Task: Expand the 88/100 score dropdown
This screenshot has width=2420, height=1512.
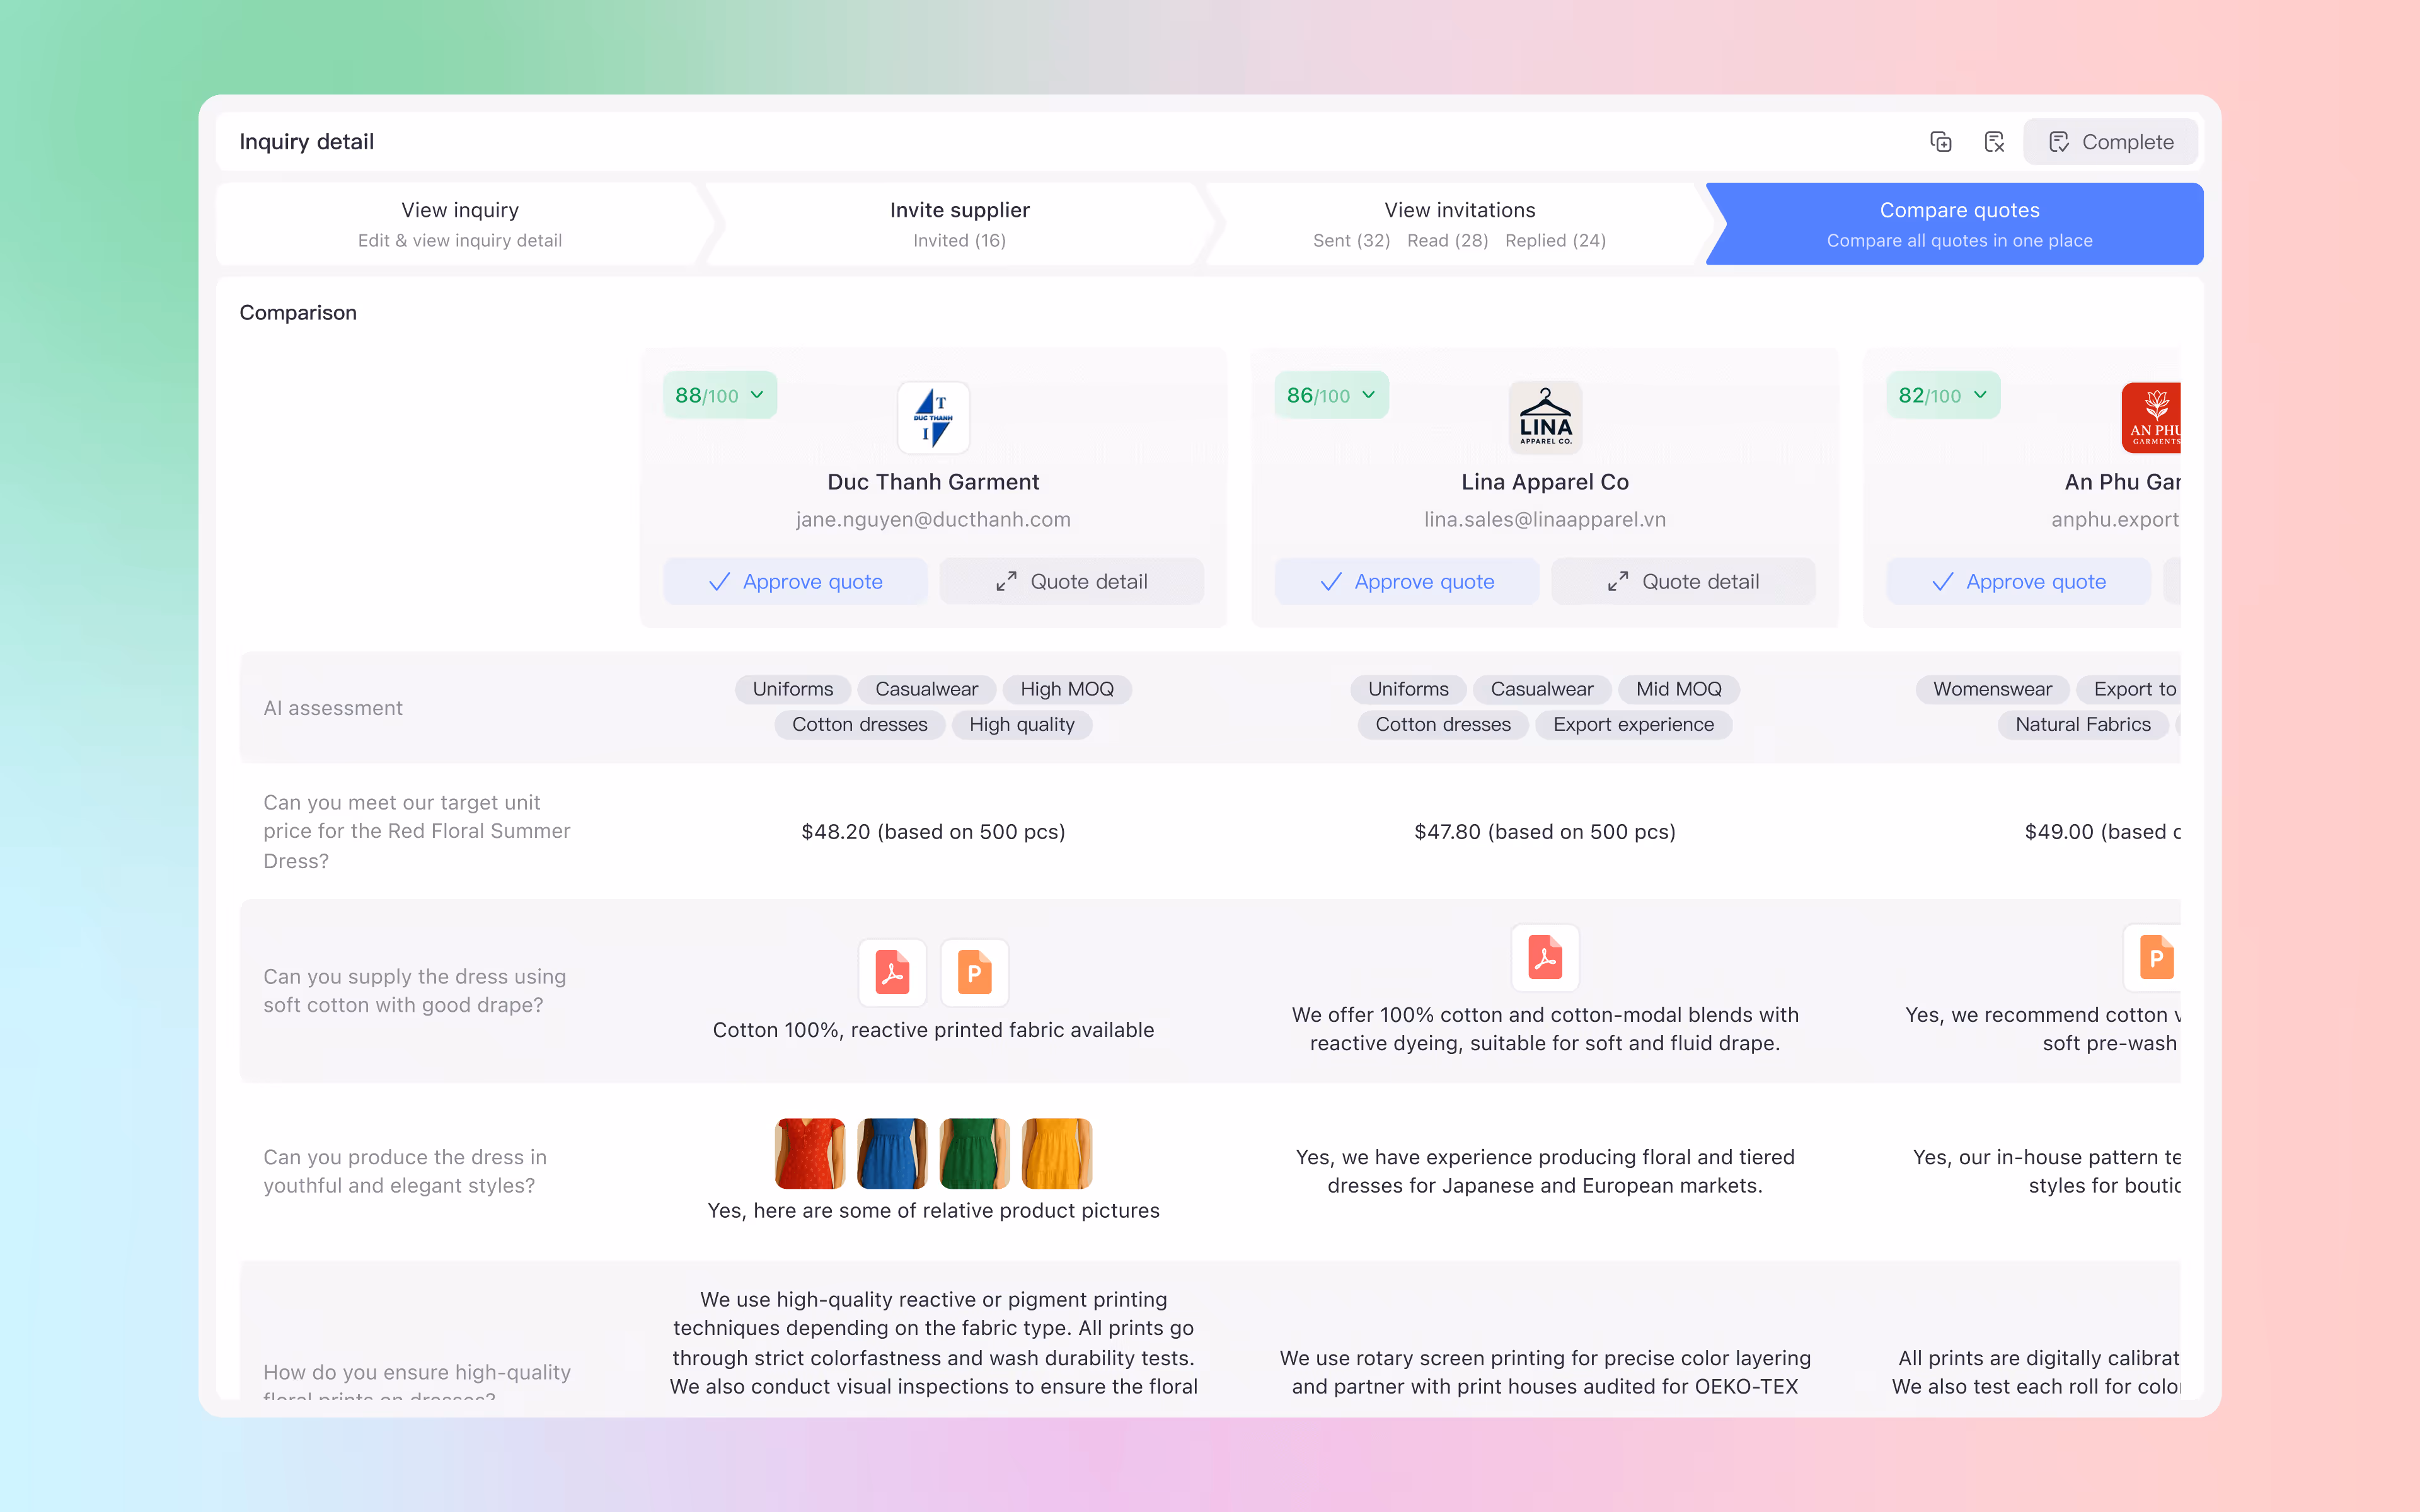Action: [719, 395]
